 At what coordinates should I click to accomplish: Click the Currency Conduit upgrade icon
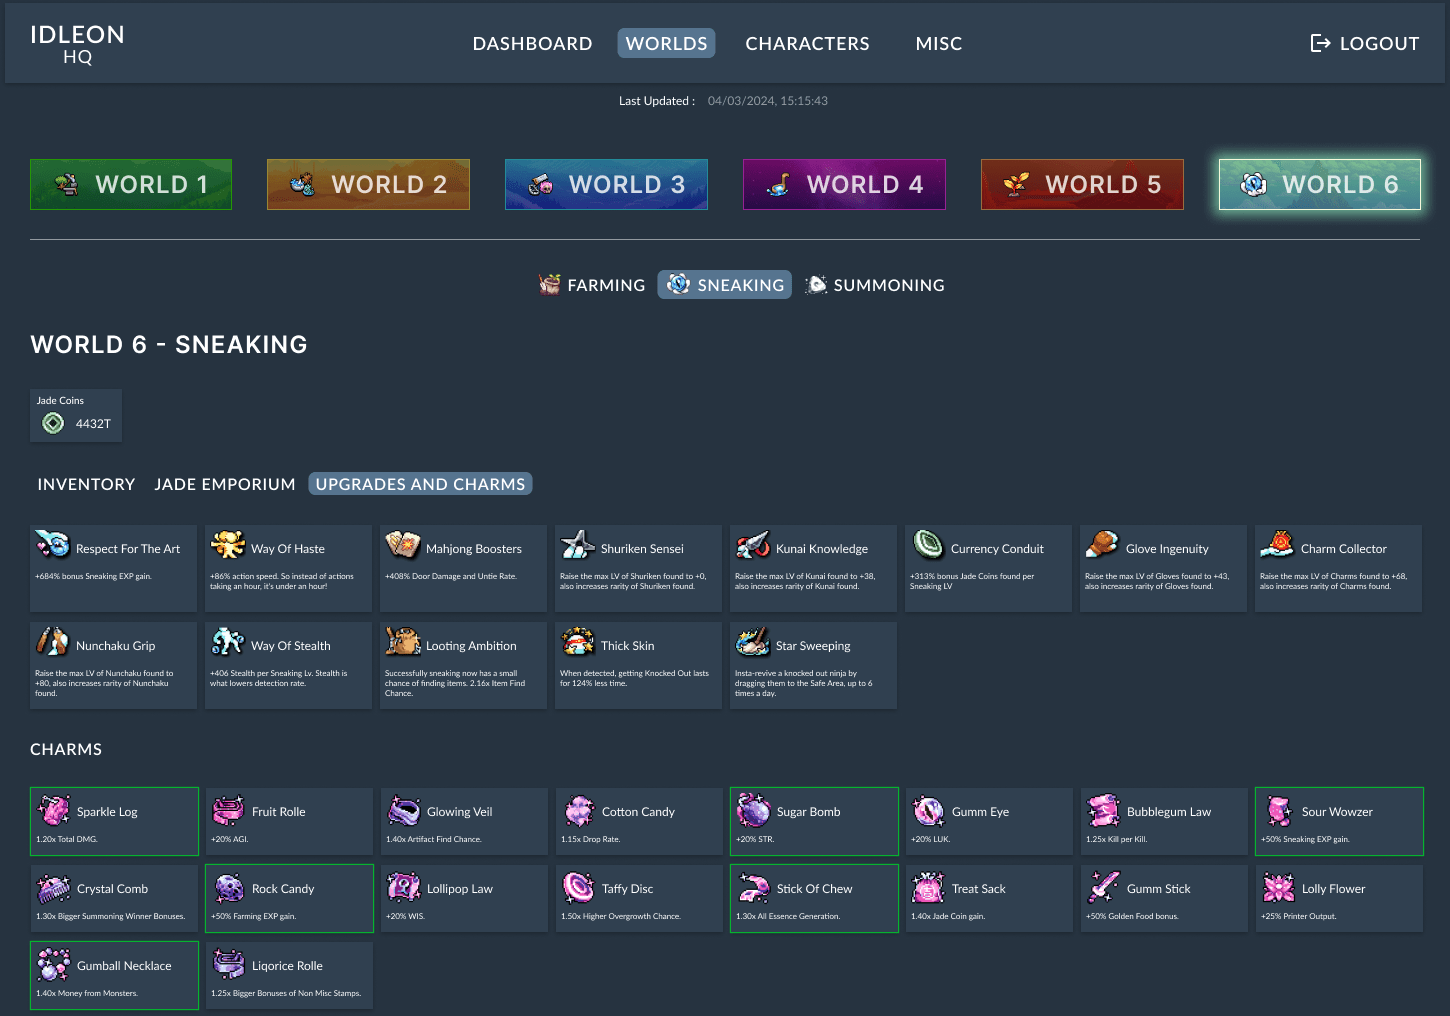[x=928, y=545]
